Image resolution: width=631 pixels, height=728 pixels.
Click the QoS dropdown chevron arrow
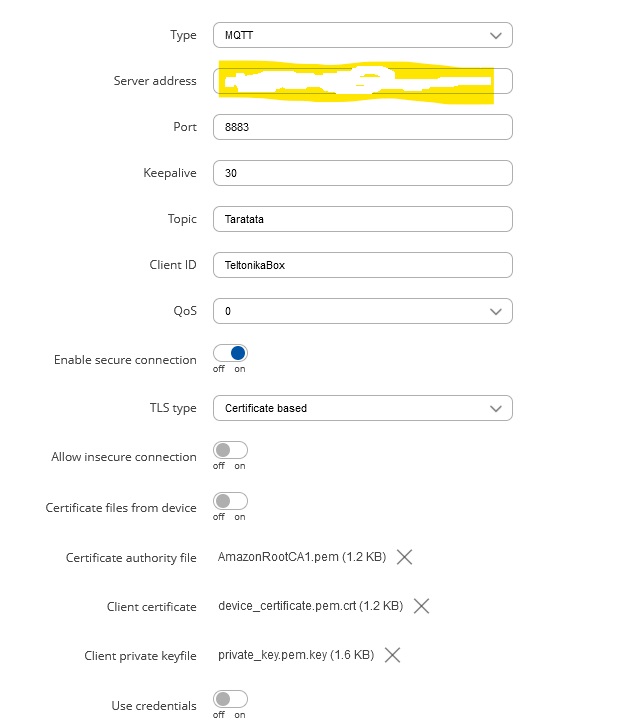point(496,312)
